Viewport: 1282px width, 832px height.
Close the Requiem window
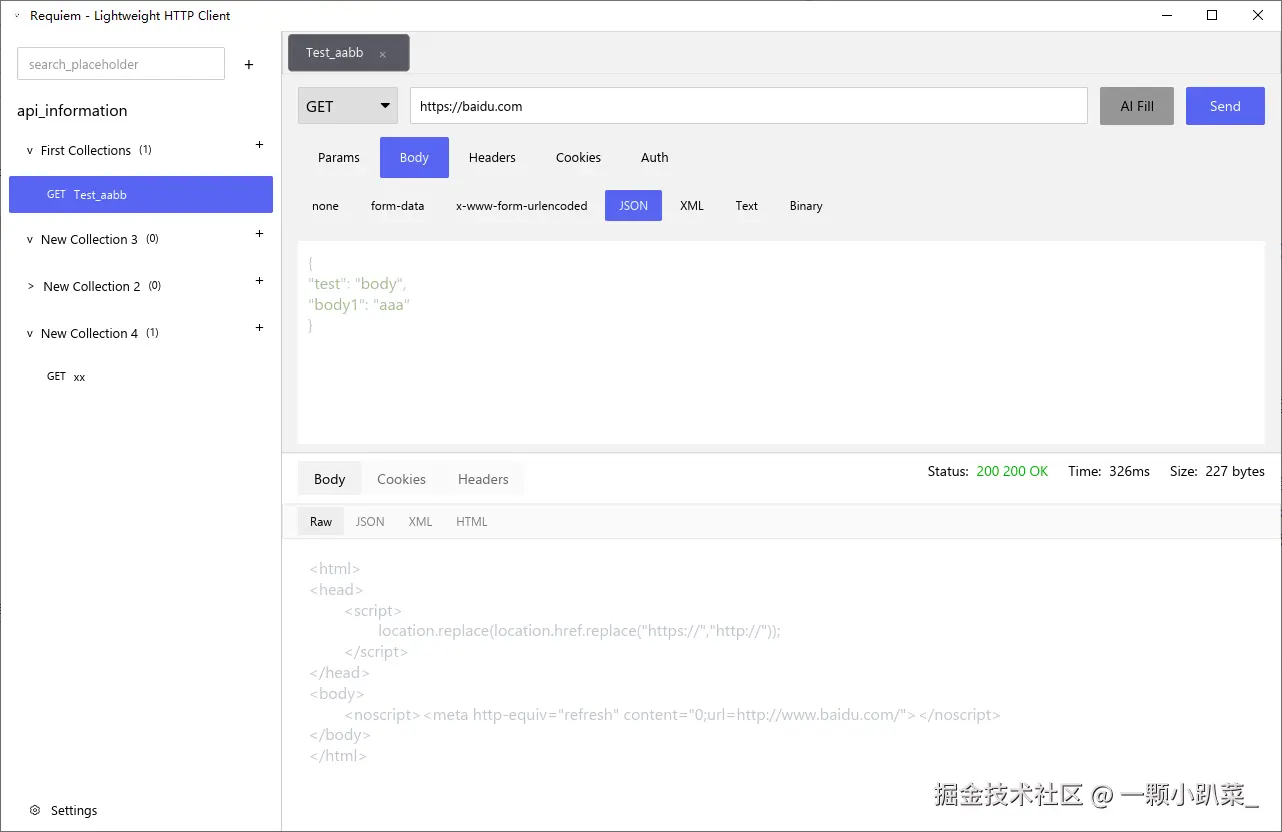pyautogui.click(x=1258, y=15)
